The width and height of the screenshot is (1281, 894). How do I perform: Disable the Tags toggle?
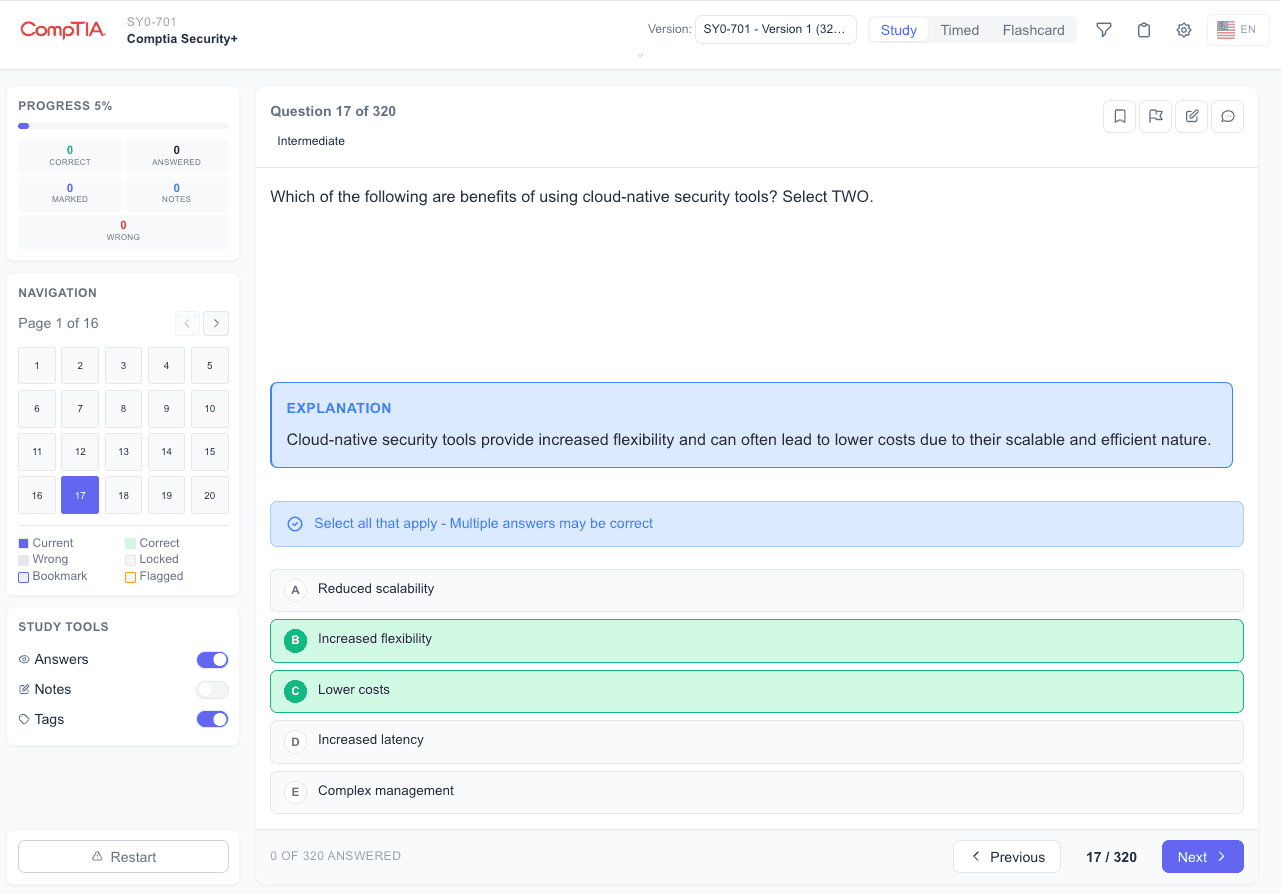coord(212,719)
